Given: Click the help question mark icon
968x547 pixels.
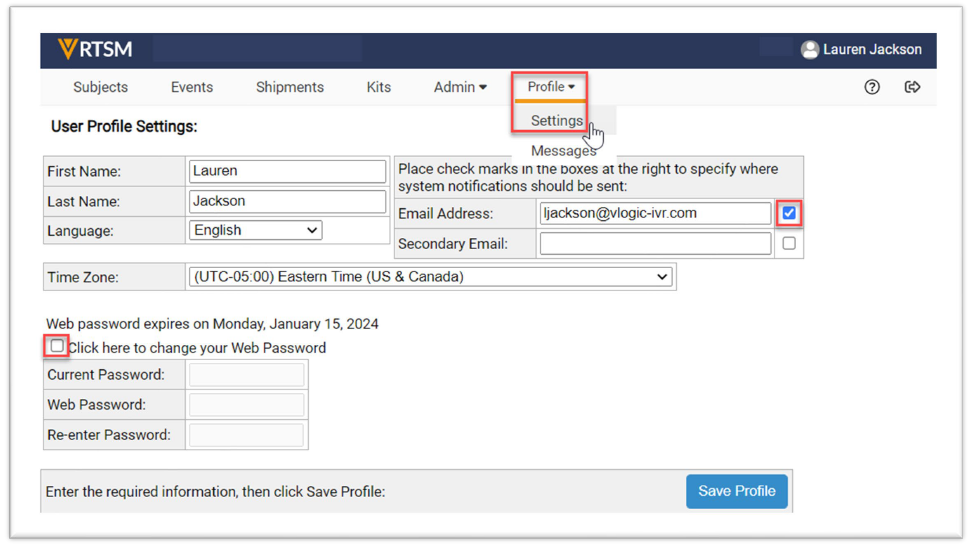Looking at the screenshot, I should (872, 87).
